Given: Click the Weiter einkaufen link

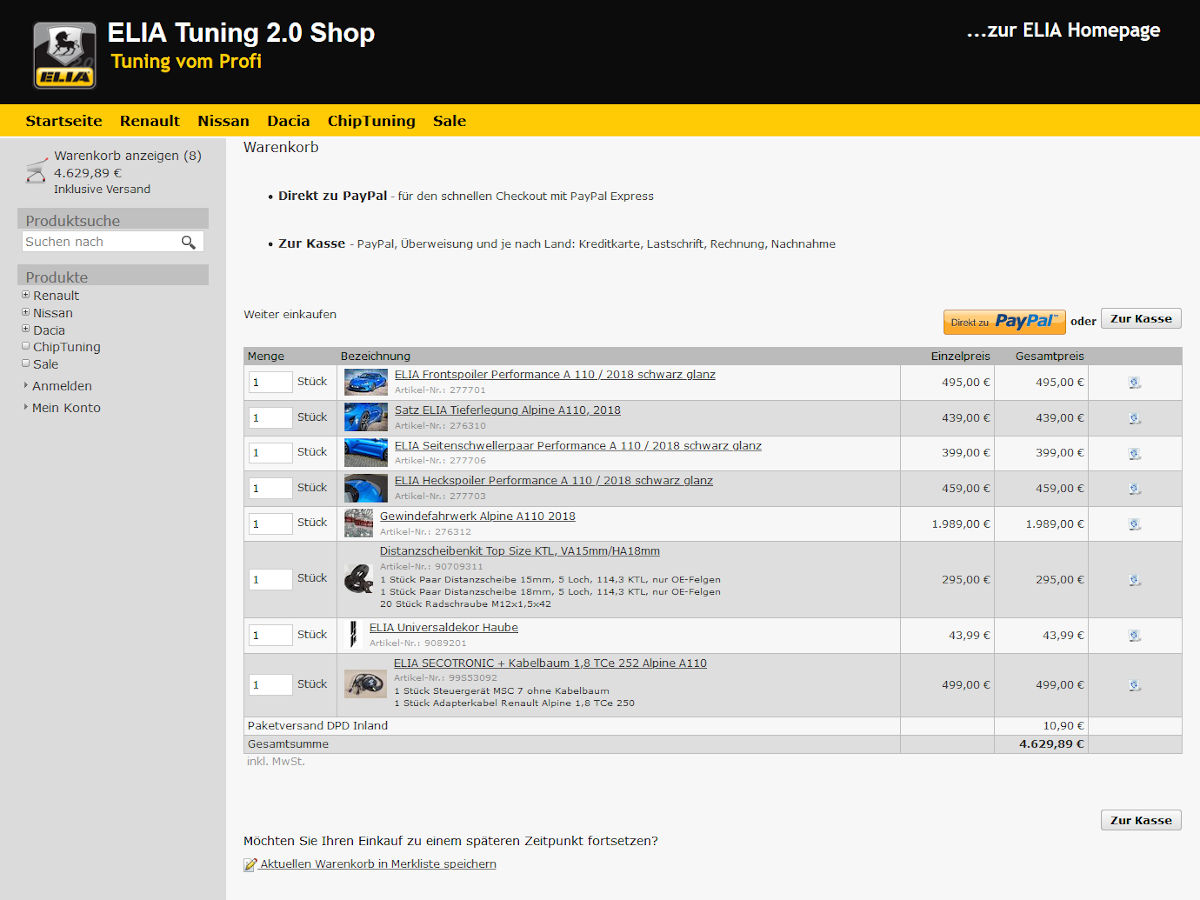Looking at the screenshot, I should (x=290, y=314).
